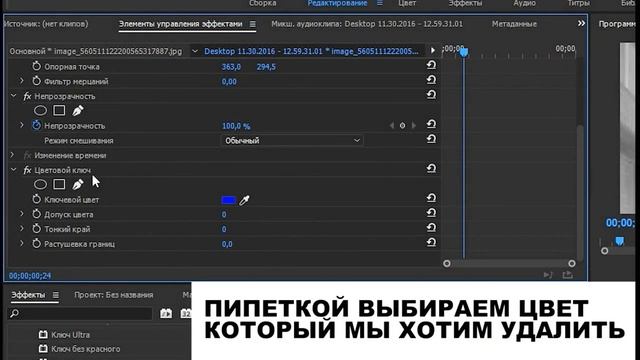Reset the Непрозрачность effect group
Viewport: 640px width, 360px height.
click(431, 95)
